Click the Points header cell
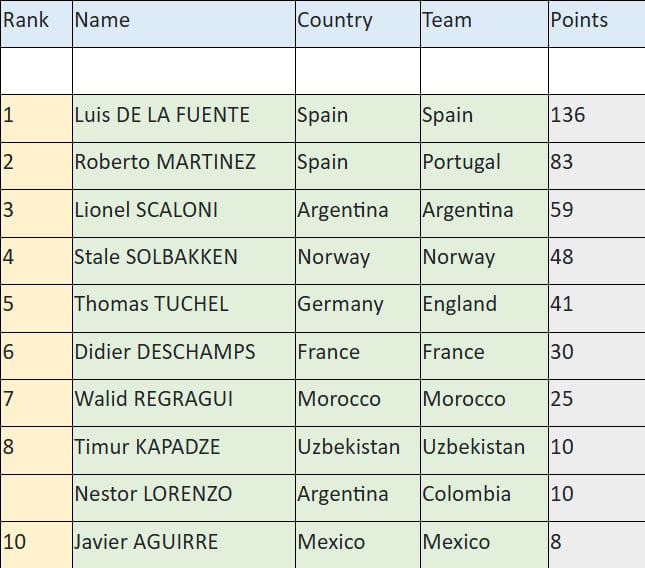 point(595,21)
